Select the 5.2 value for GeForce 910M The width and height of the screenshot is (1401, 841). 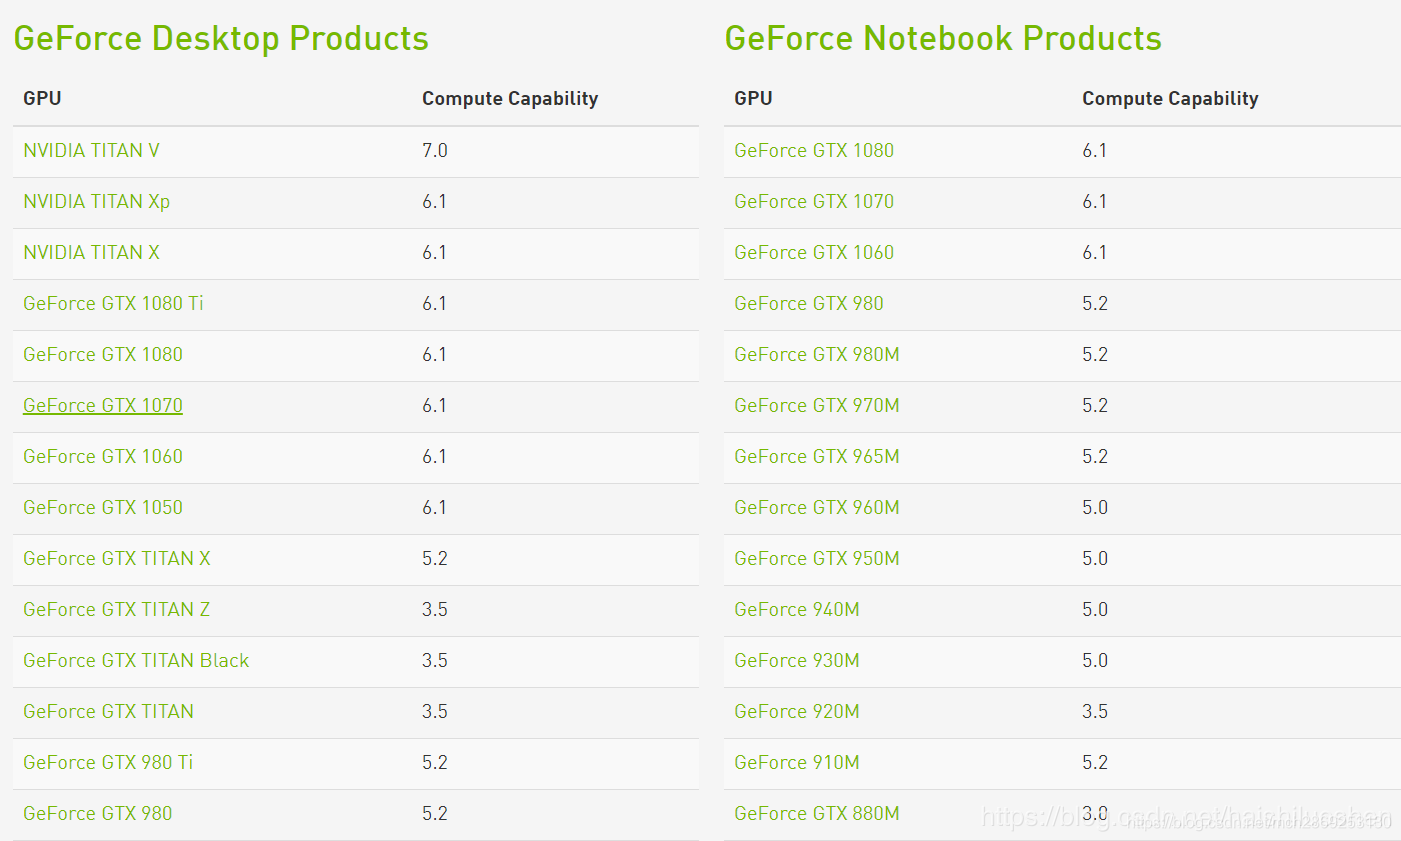[1095, 763]
